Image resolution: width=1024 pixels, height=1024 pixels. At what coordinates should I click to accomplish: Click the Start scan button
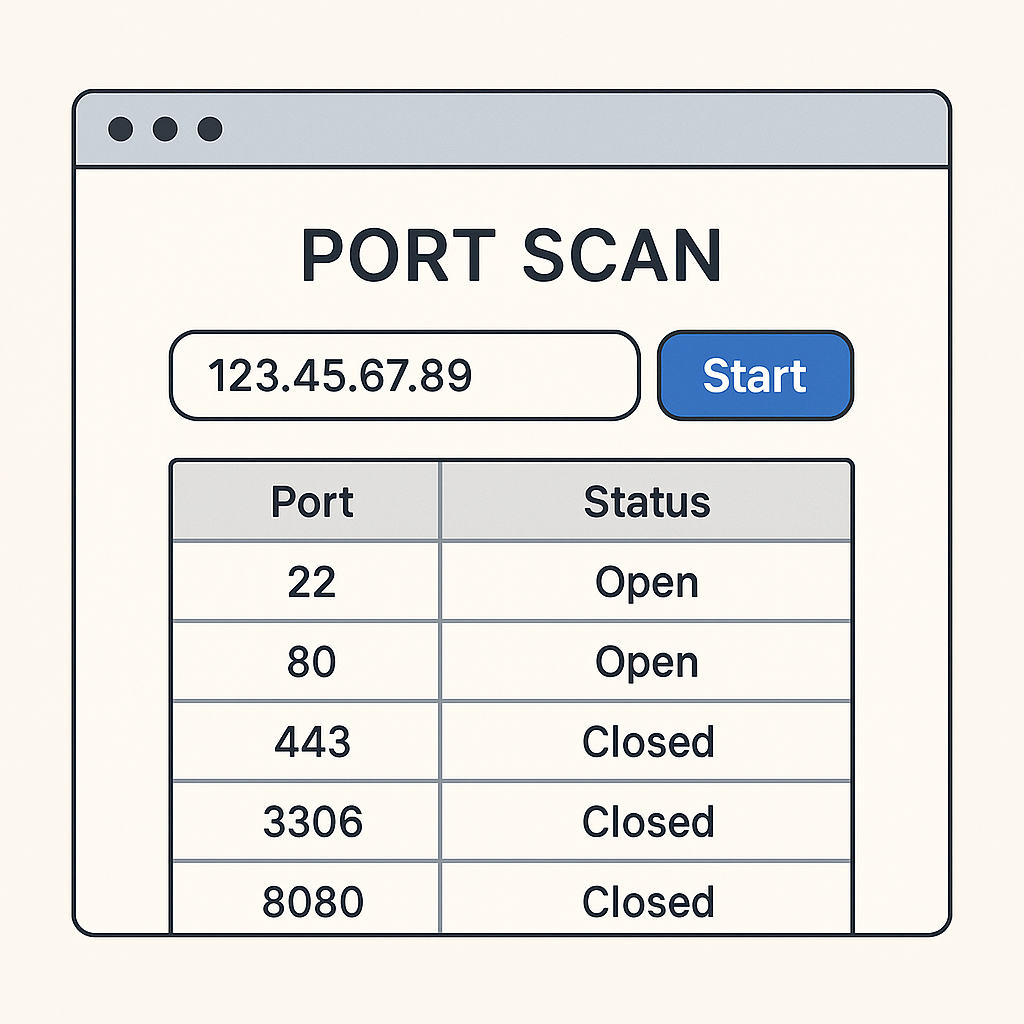(755, 375)
